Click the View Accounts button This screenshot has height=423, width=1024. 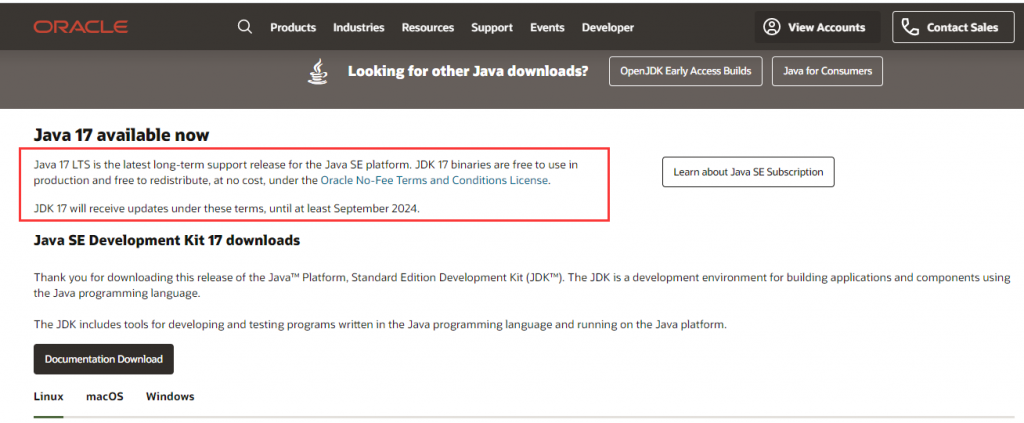pos(817,27)
